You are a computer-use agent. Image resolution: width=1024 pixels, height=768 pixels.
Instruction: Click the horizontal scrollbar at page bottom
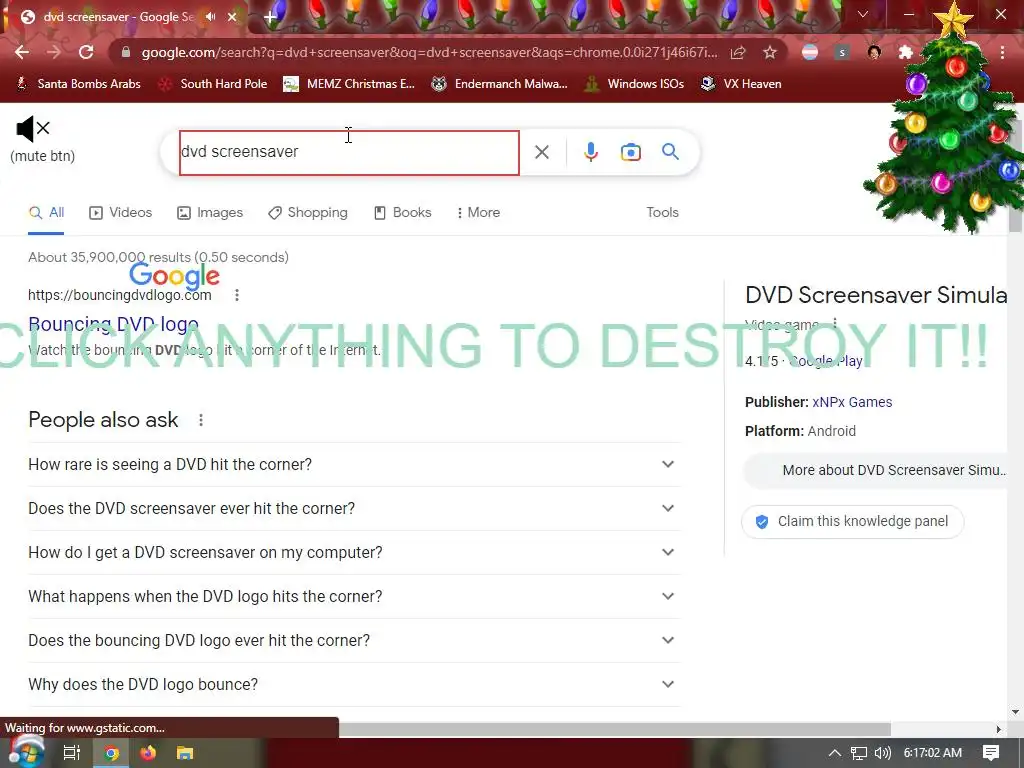click(614, 729)
